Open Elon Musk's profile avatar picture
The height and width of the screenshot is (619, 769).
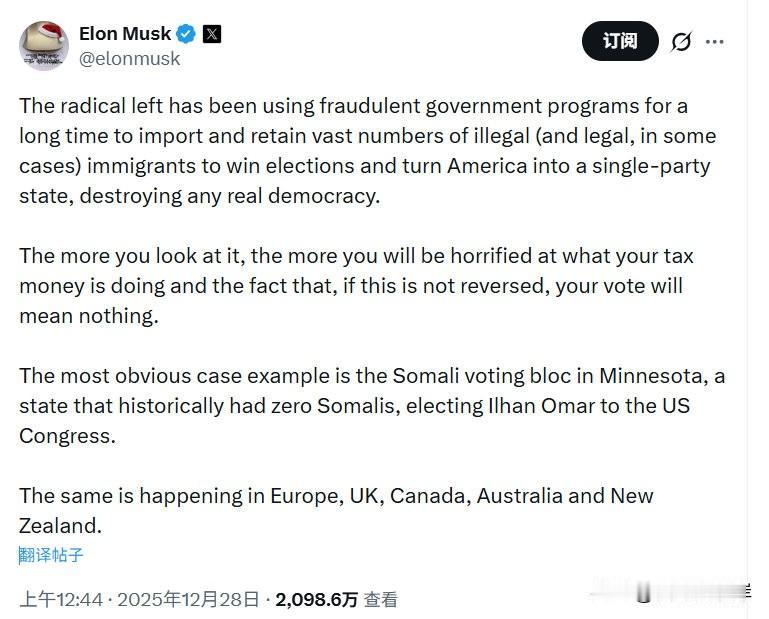[x=43, y=47]
